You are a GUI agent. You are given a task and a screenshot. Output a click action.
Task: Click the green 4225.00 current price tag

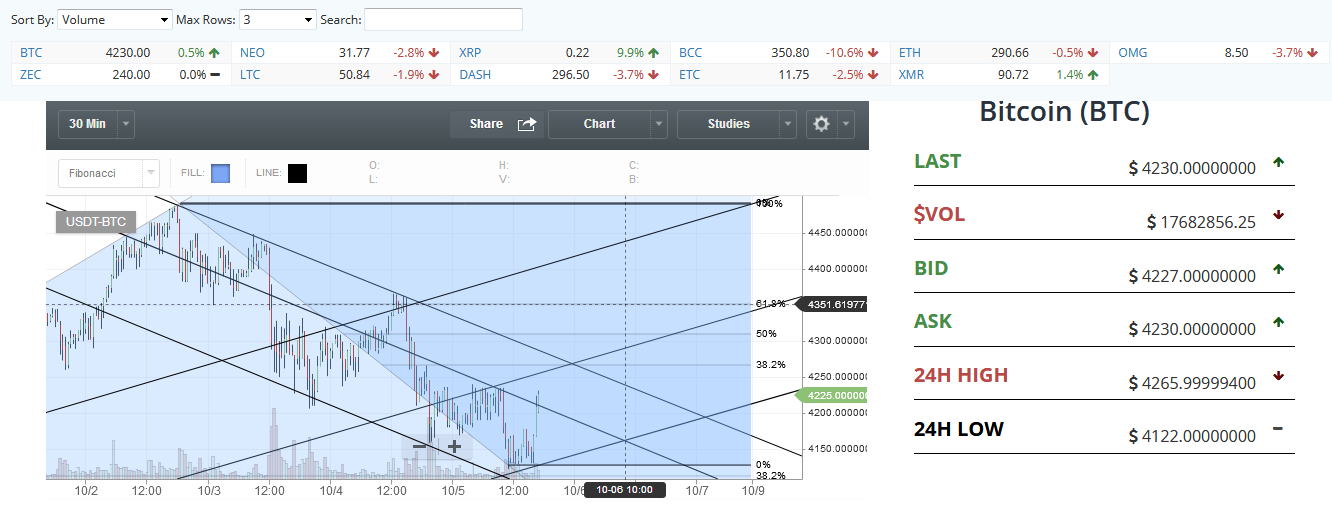(x=832, y=395)
